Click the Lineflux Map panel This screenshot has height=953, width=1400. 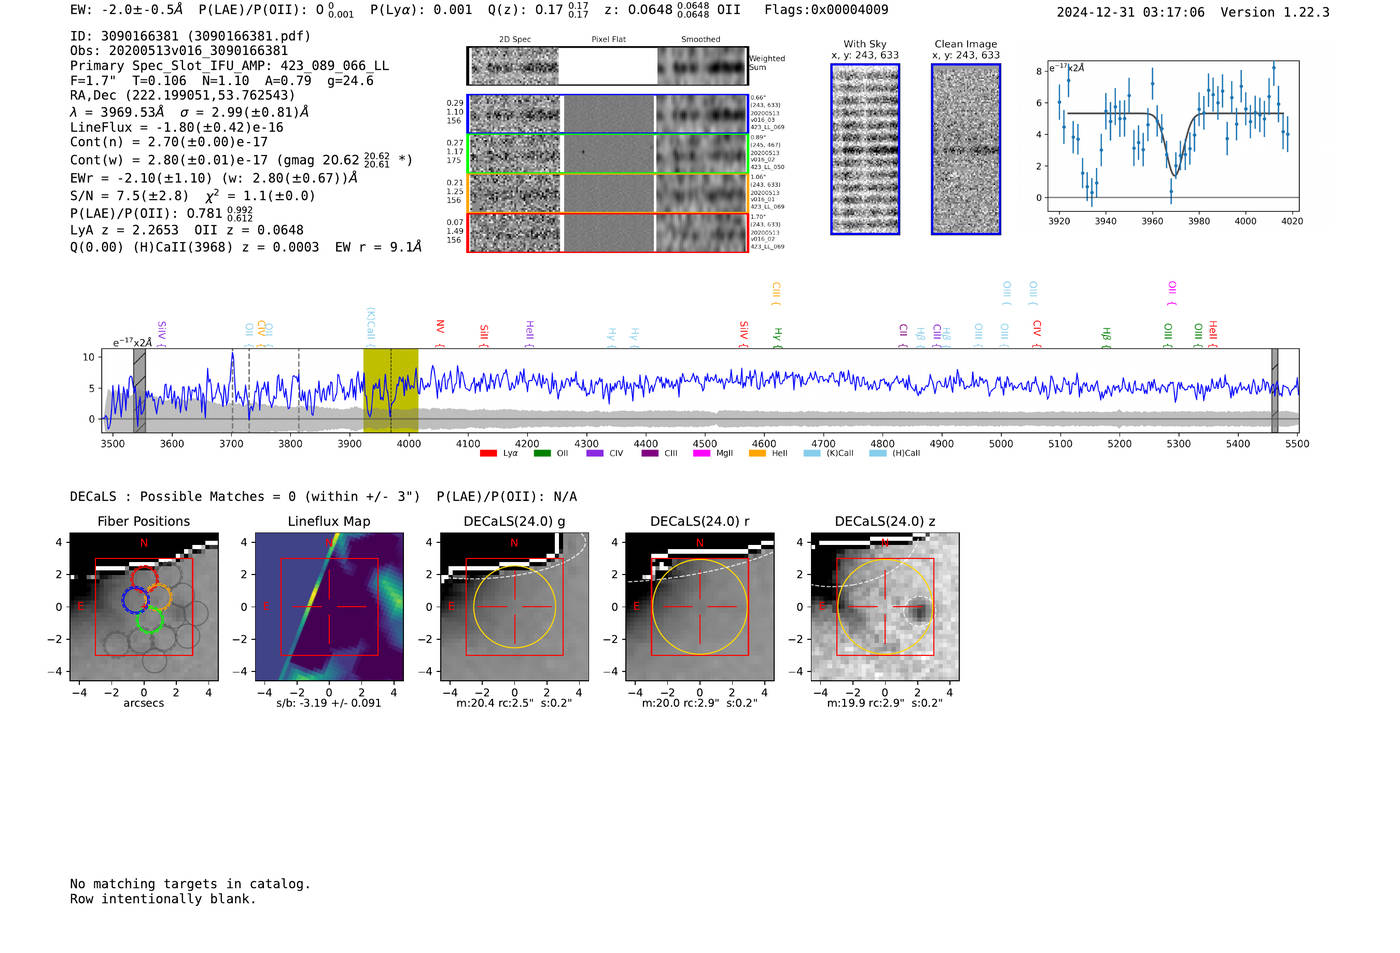pyautogui.click(x=329, y=607)
